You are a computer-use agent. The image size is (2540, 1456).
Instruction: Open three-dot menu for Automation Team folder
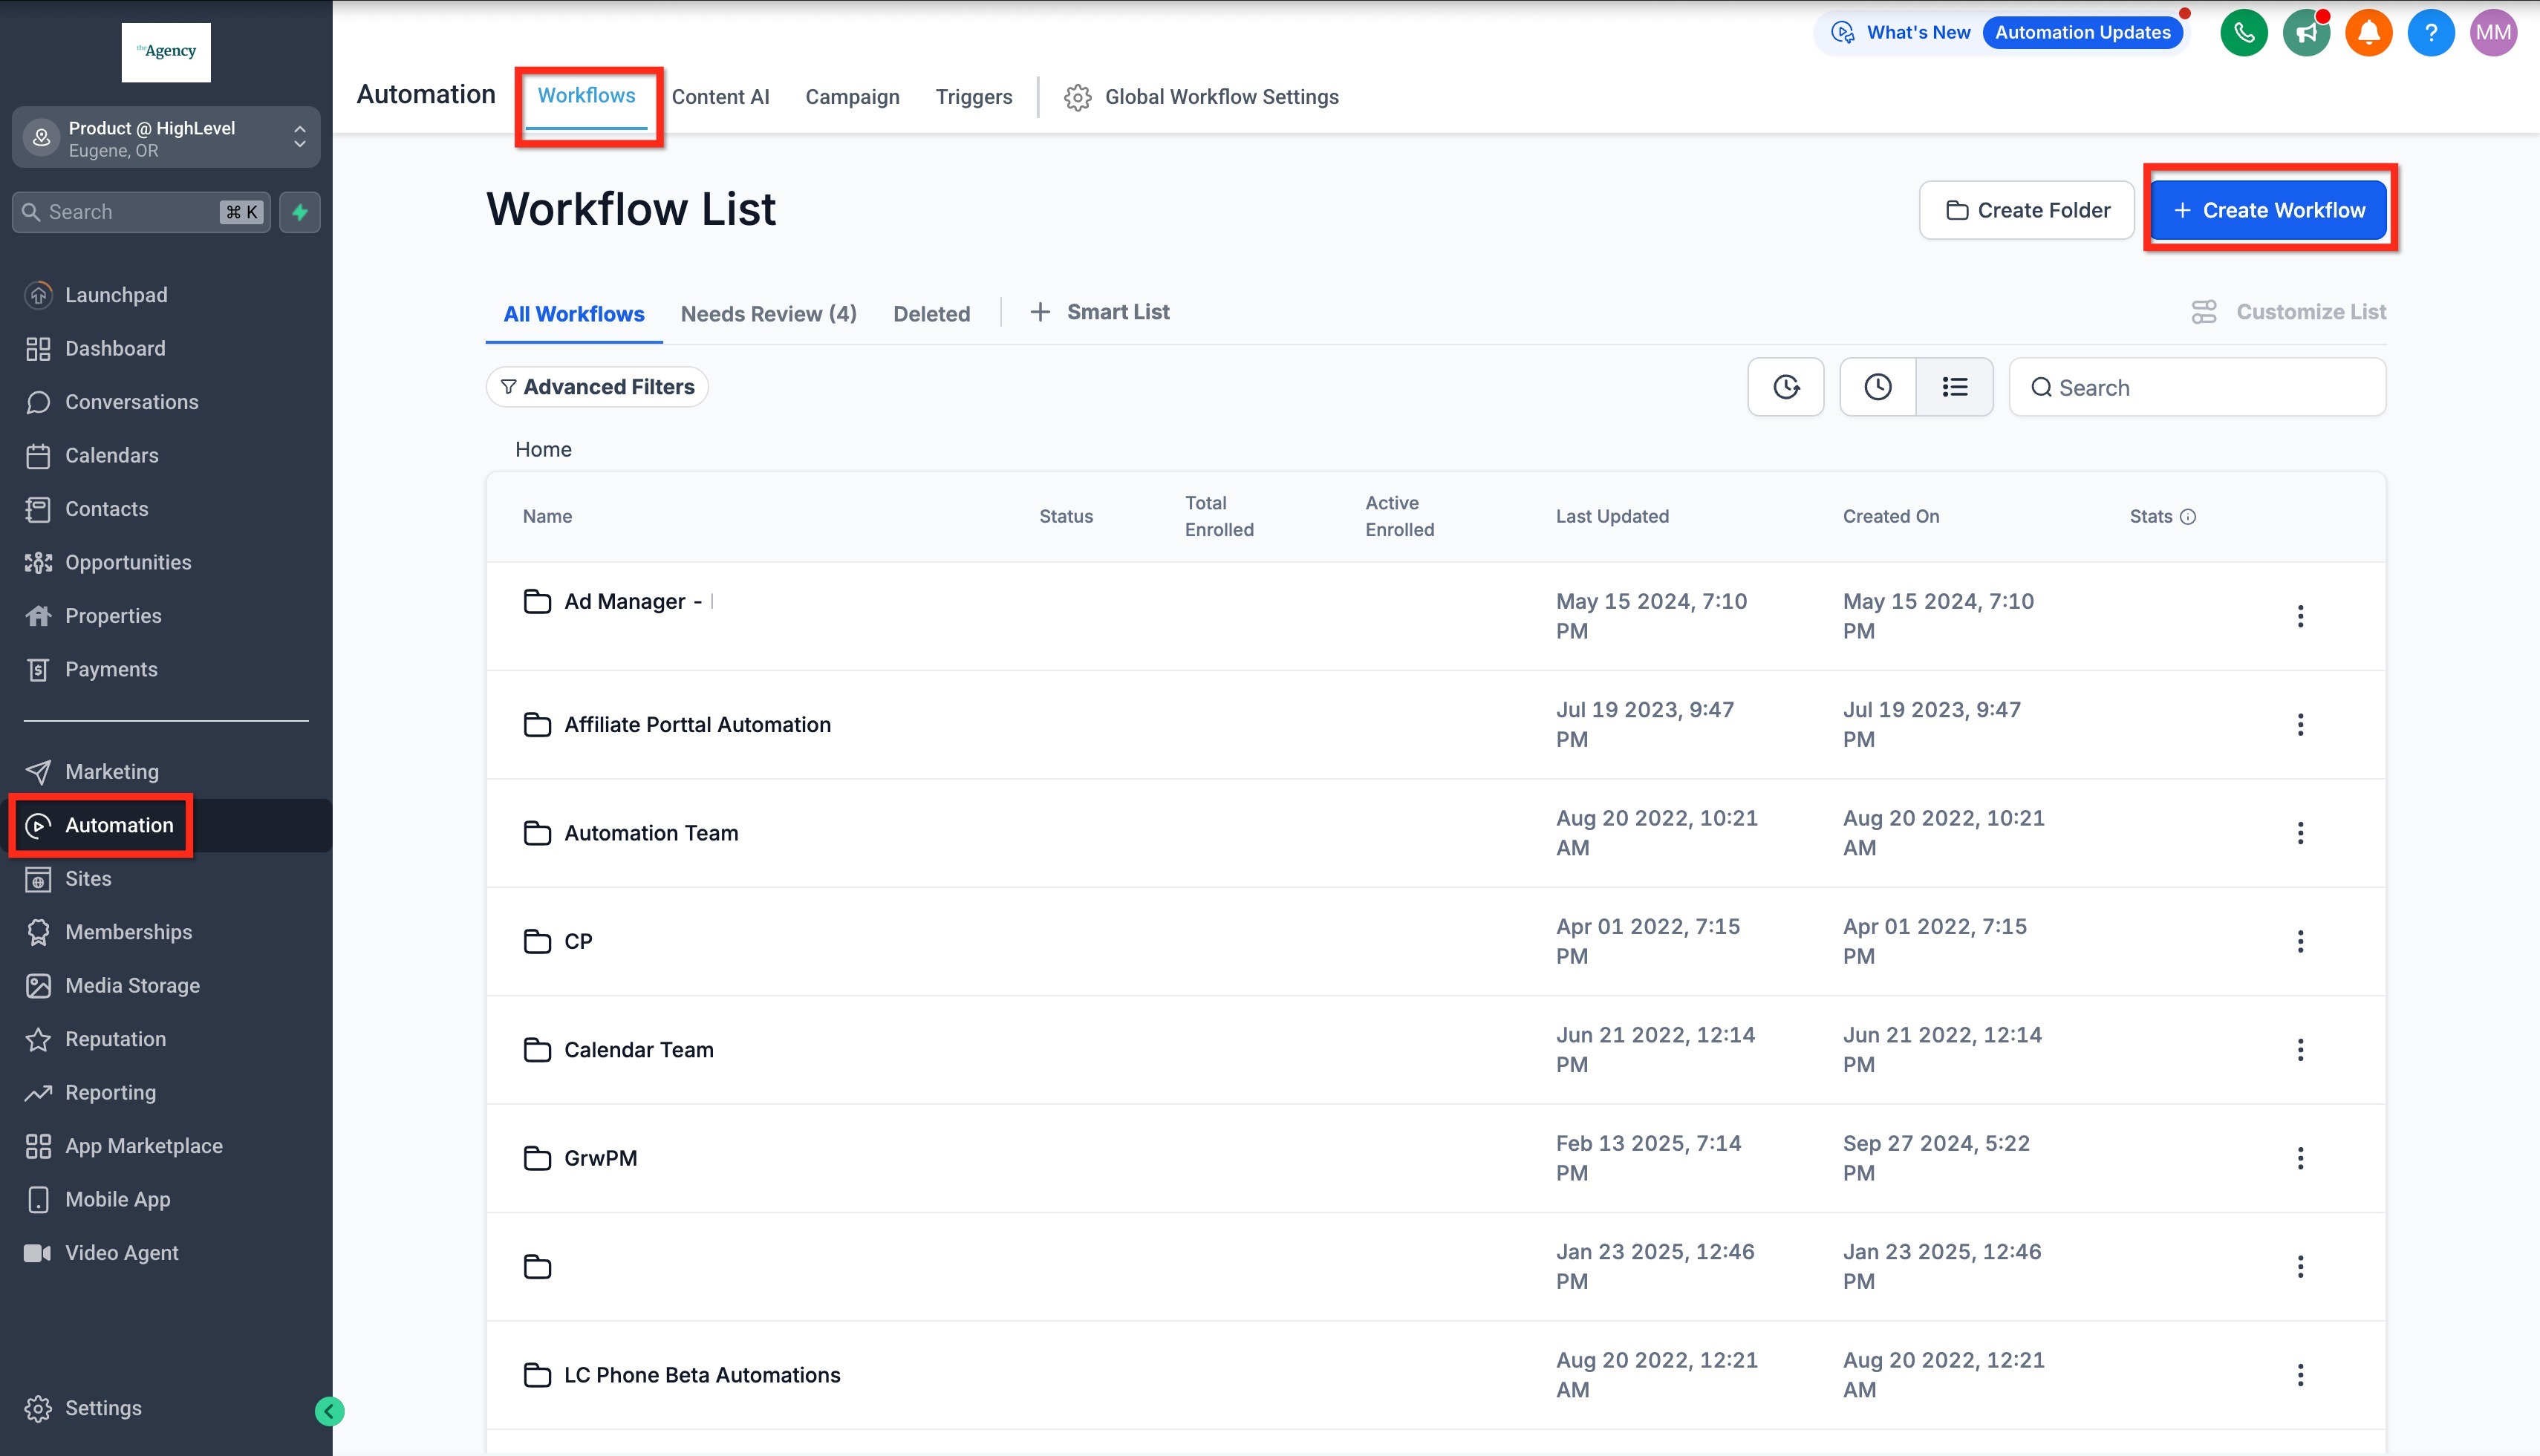(2300, 833)
